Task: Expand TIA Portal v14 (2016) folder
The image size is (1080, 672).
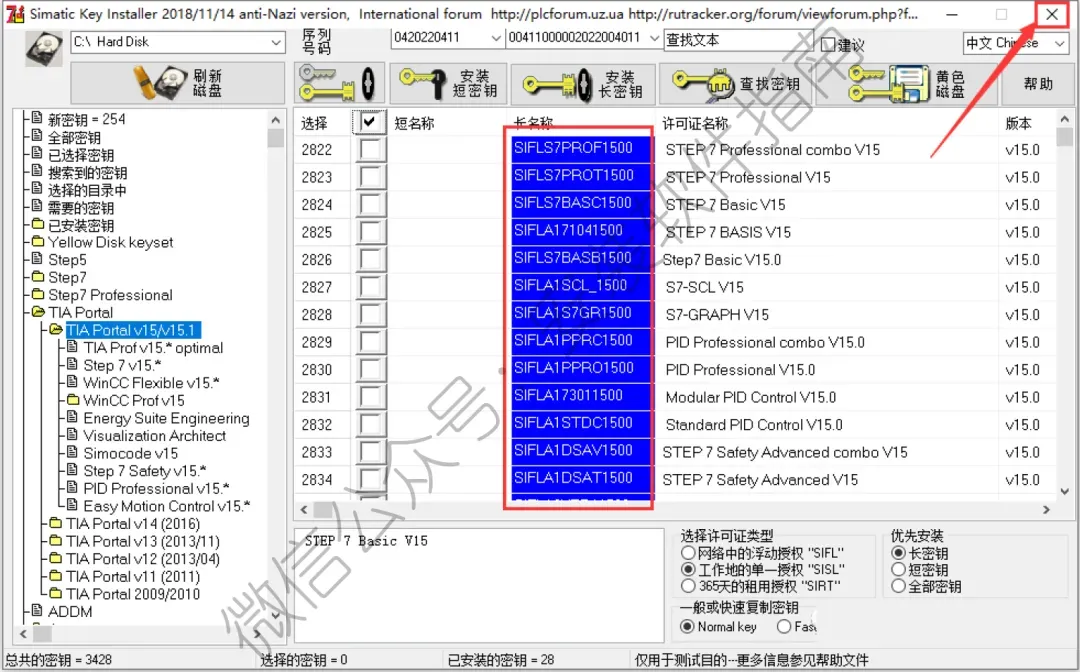Action: 133,524
